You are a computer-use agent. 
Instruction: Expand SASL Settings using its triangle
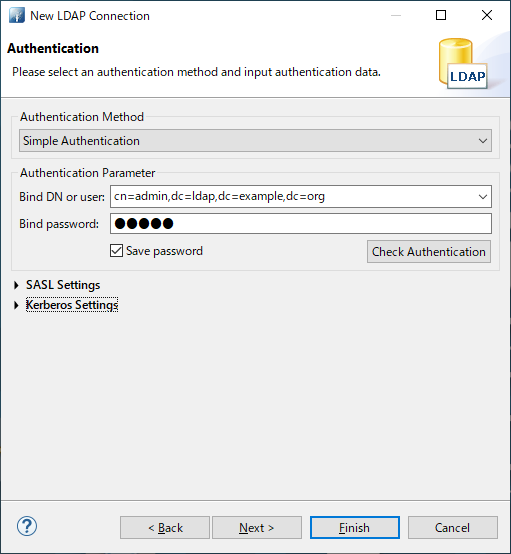16,285
